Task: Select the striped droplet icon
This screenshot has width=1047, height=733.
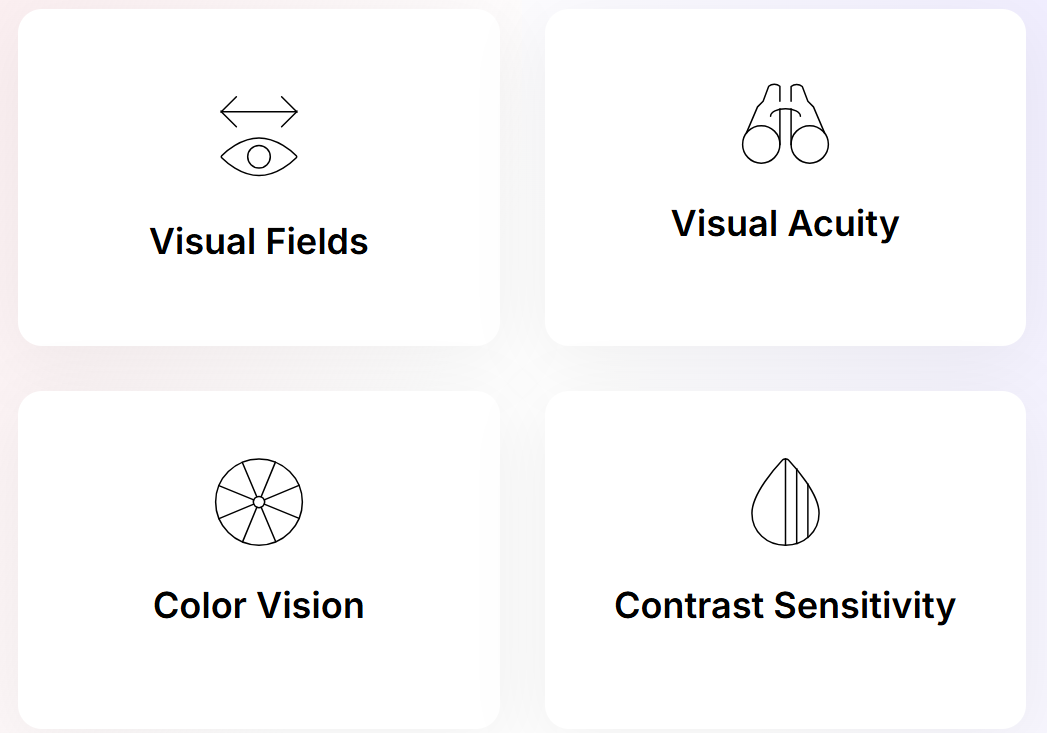Action: [785, 502]
